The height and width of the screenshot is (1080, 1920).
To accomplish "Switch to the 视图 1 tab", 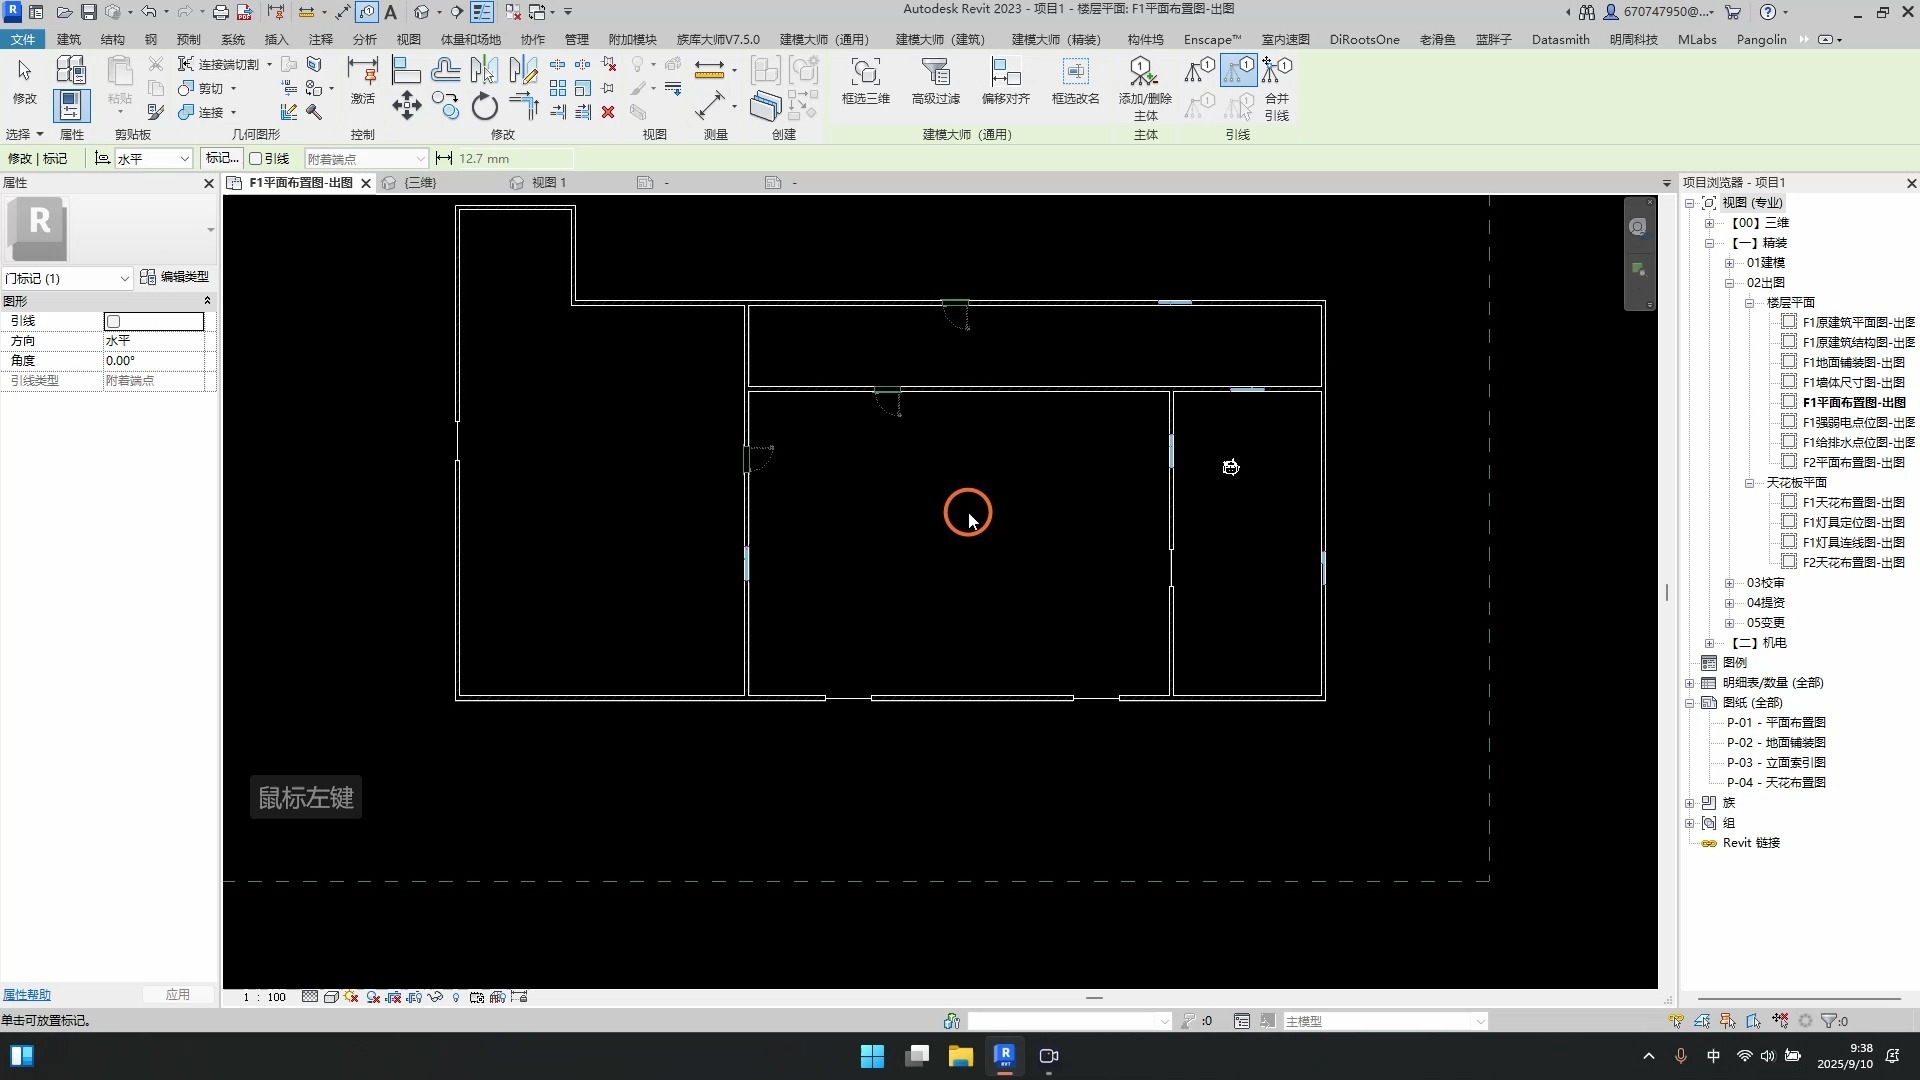I will point(549,182).
